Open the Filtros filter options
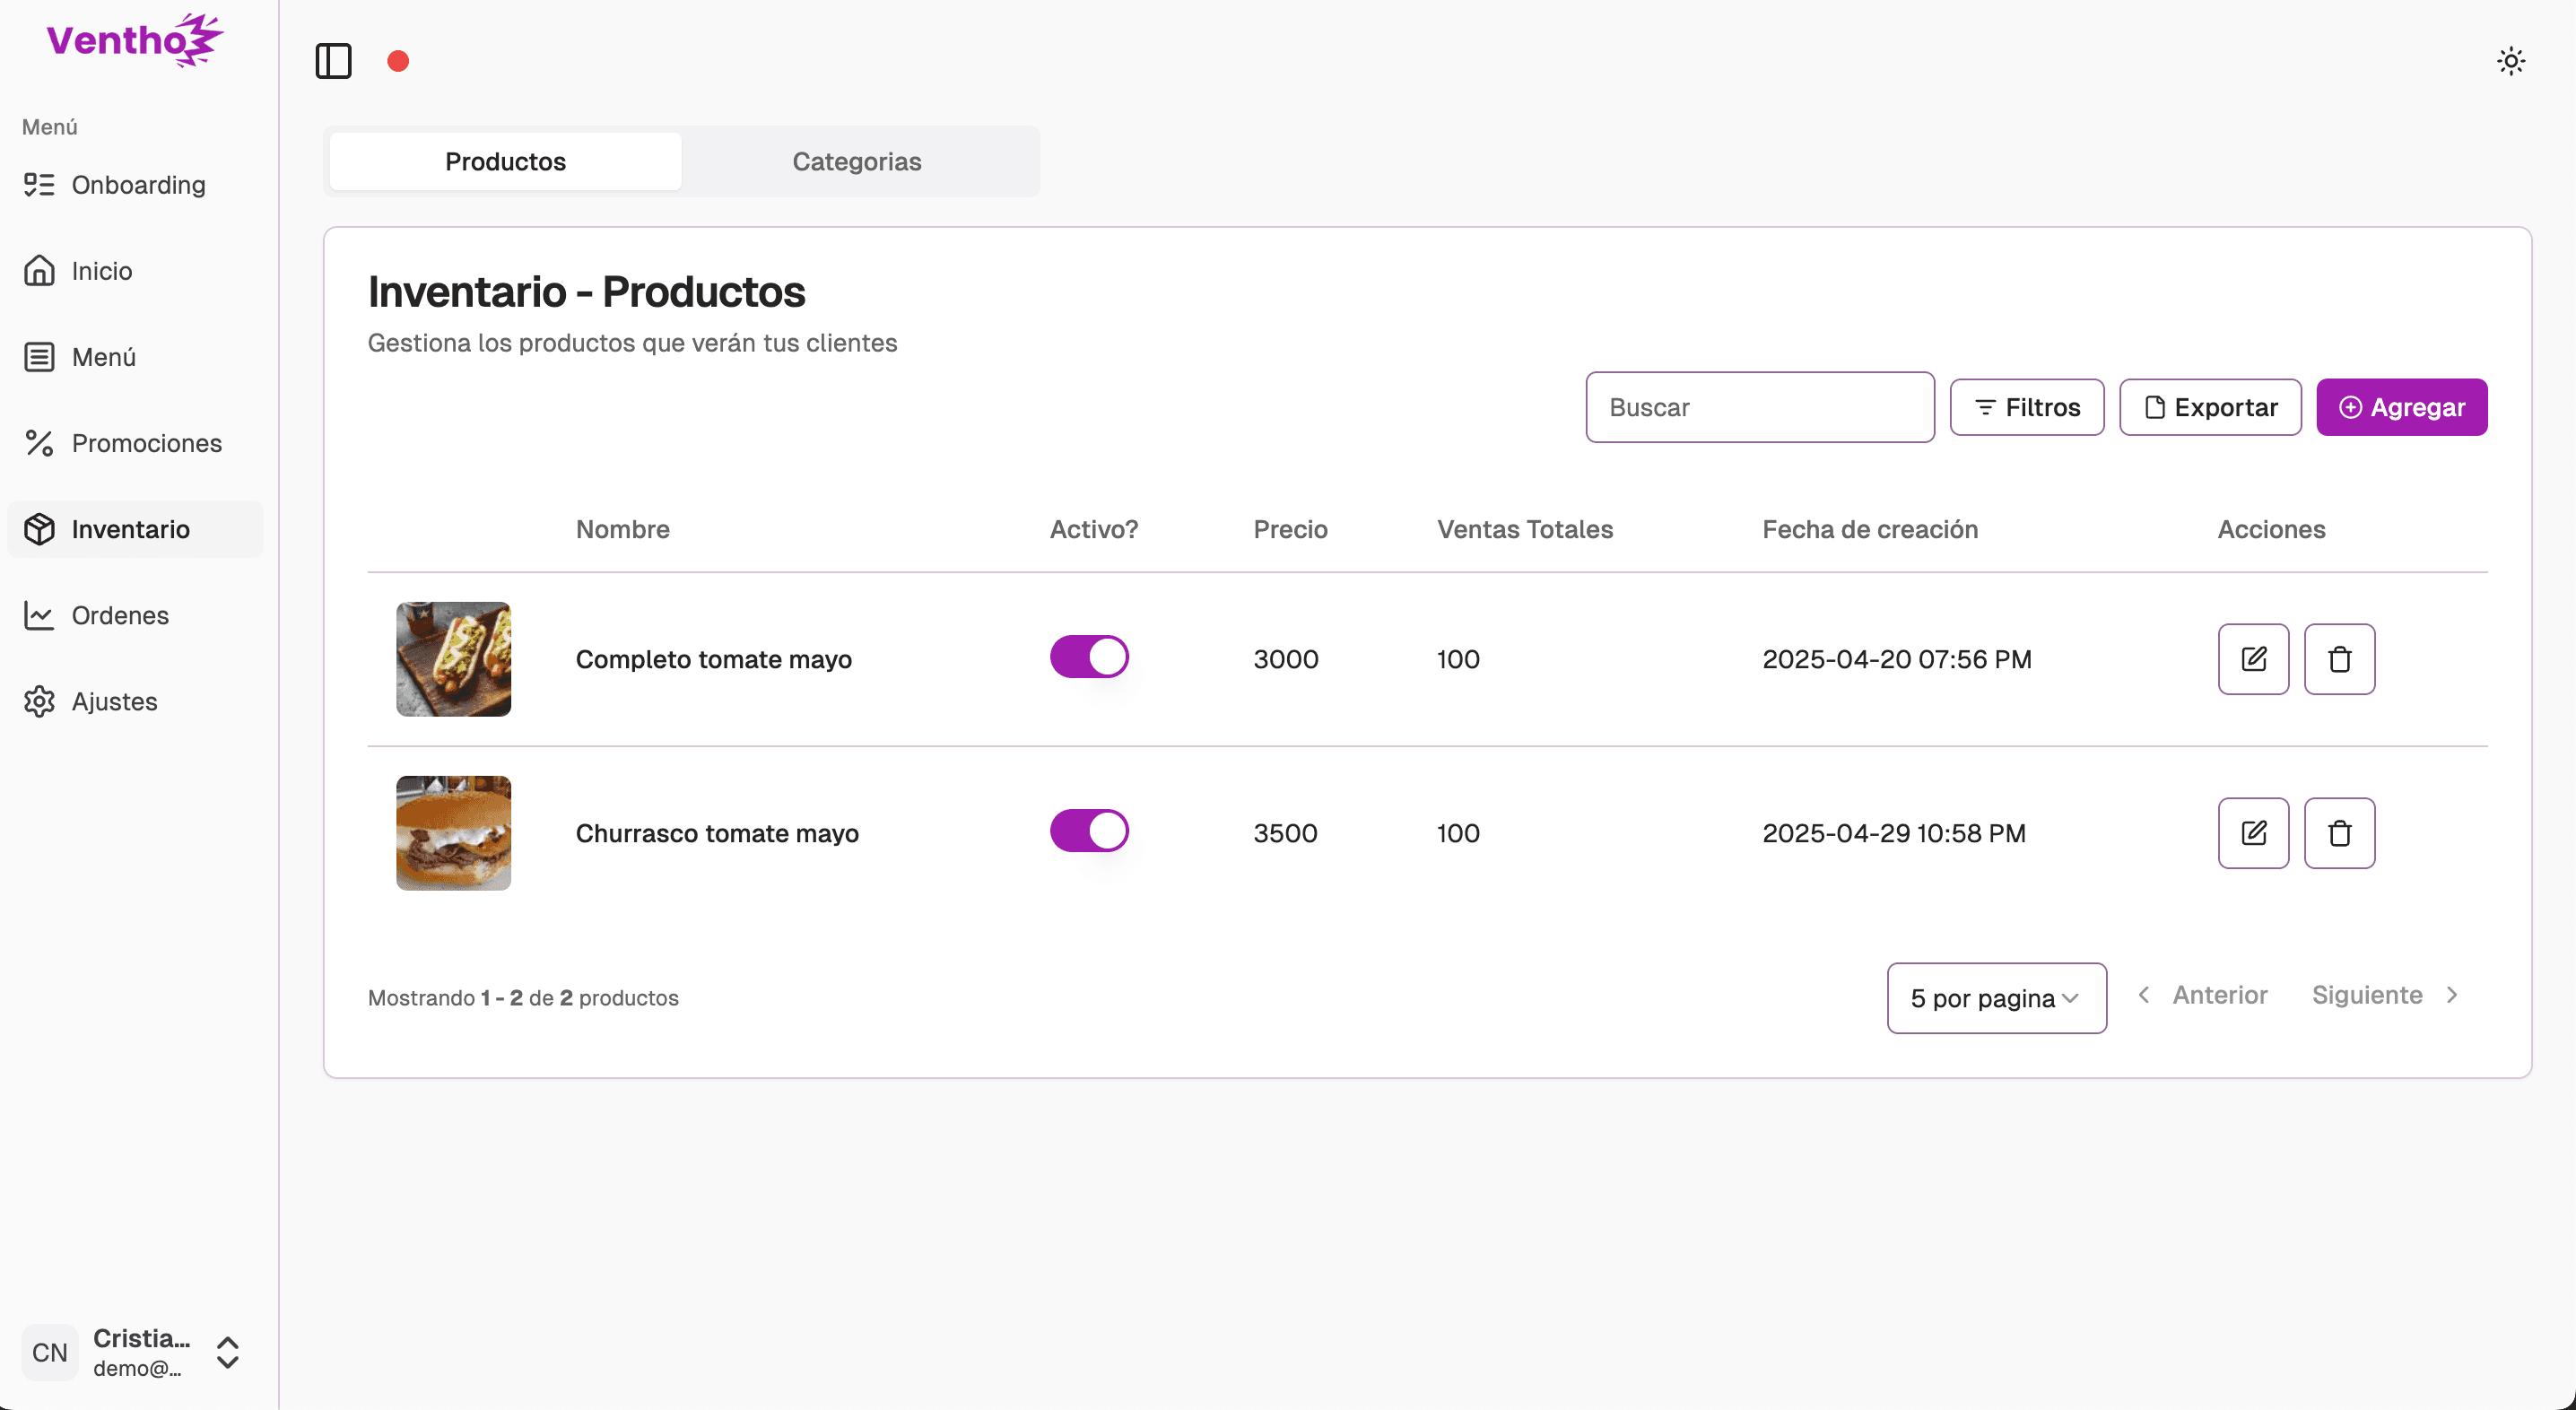 tap(2026, 407)
